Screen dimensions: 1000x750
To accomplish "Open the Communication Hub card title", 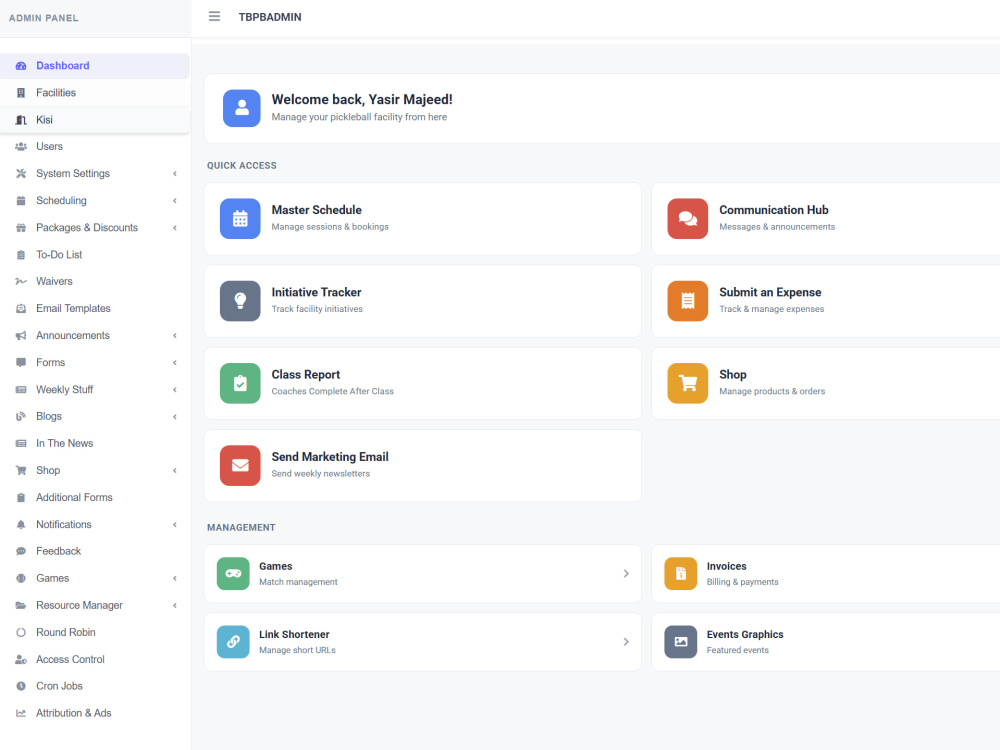I will pos(774,210).
